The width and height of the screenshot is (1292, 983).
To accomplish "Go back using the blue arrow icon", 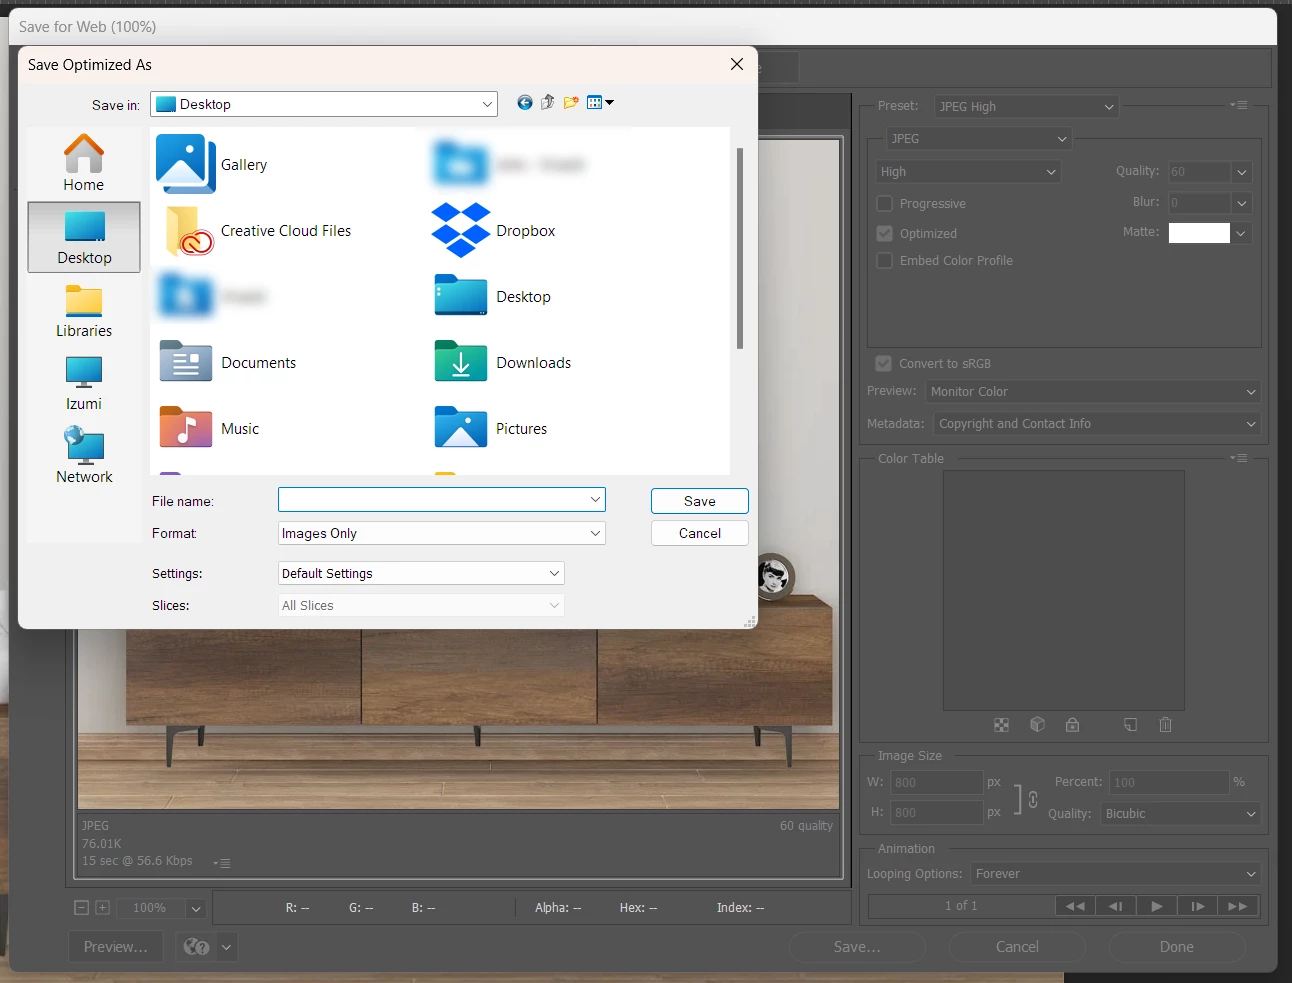I will [525, 103].
